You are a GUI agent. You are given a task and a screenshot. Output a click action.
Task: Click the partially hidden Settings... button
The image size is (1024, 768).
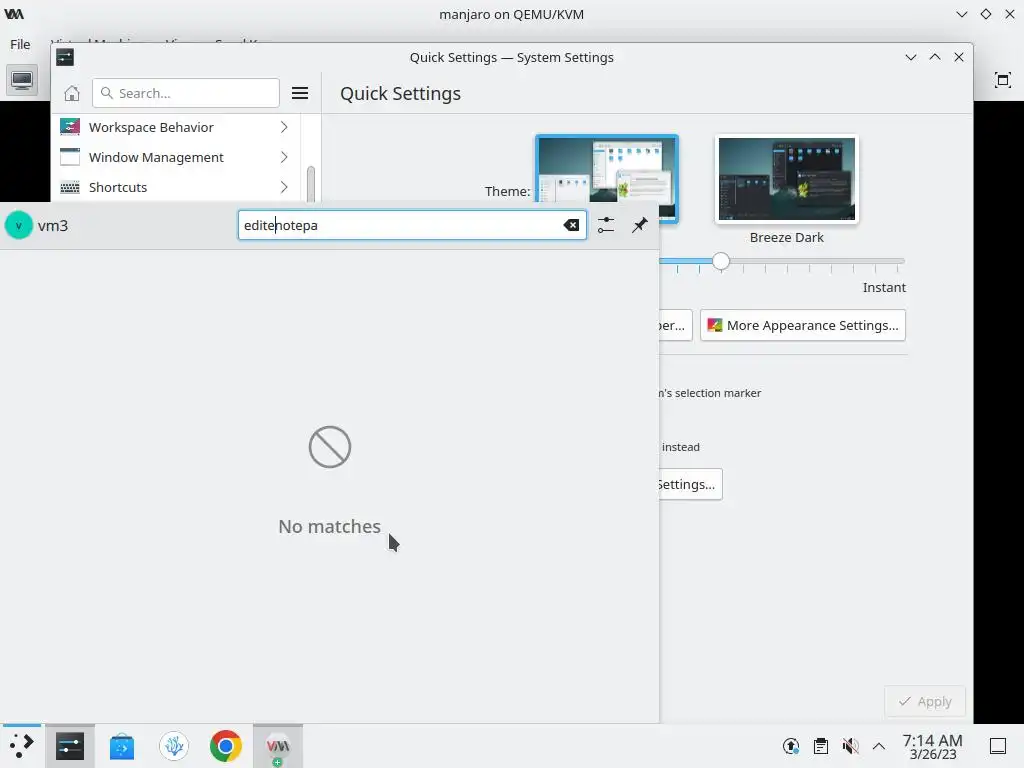tap(690, 485)
